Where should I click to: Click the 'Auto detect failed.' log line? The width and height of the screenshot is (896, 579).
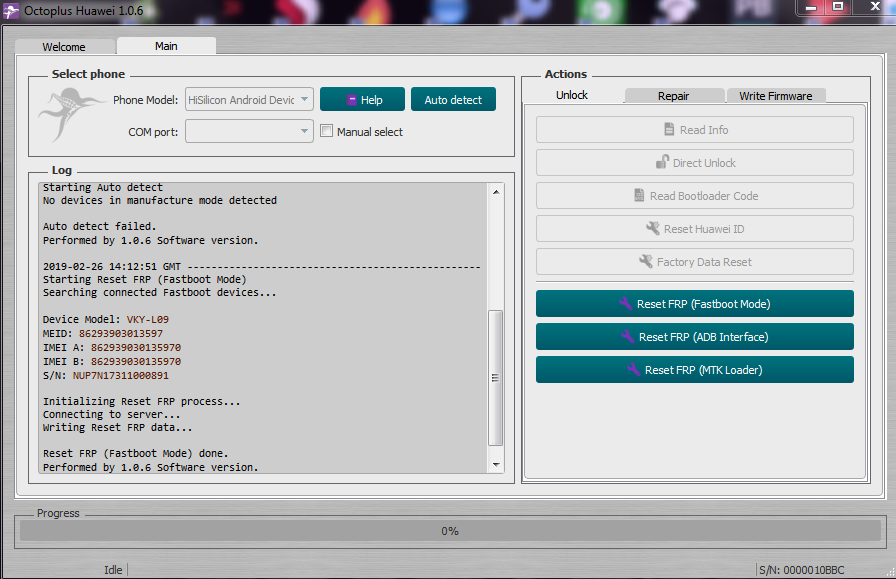[99, 226]
